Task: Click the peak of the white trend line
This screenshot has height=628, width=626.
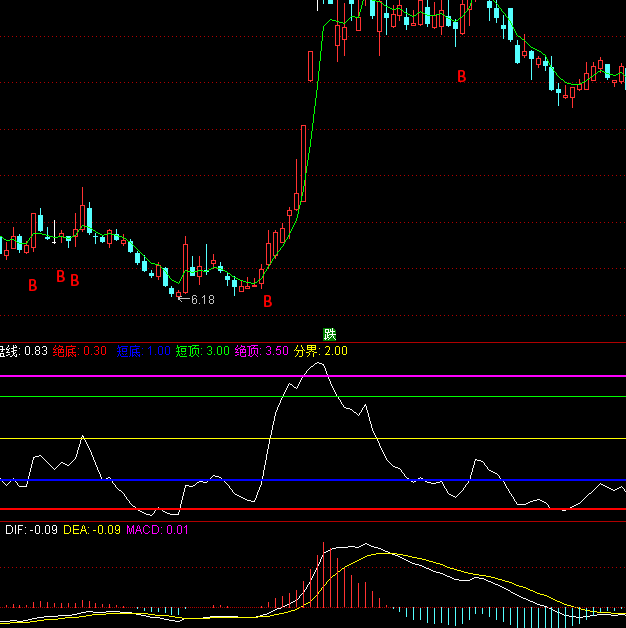Action: tap(318, 363)
